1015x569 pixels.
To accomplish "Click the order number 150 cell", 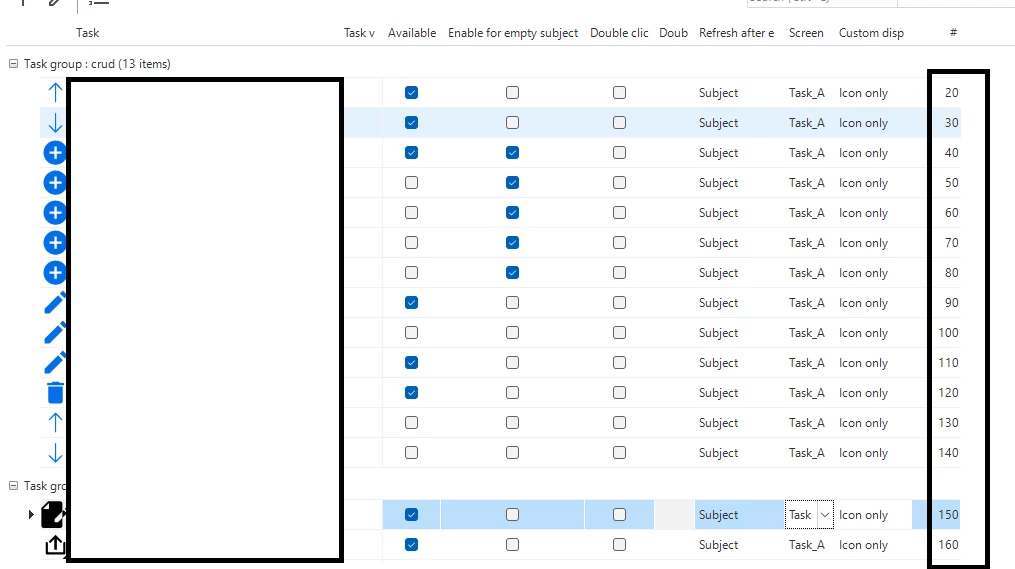I will click(948, 515).
